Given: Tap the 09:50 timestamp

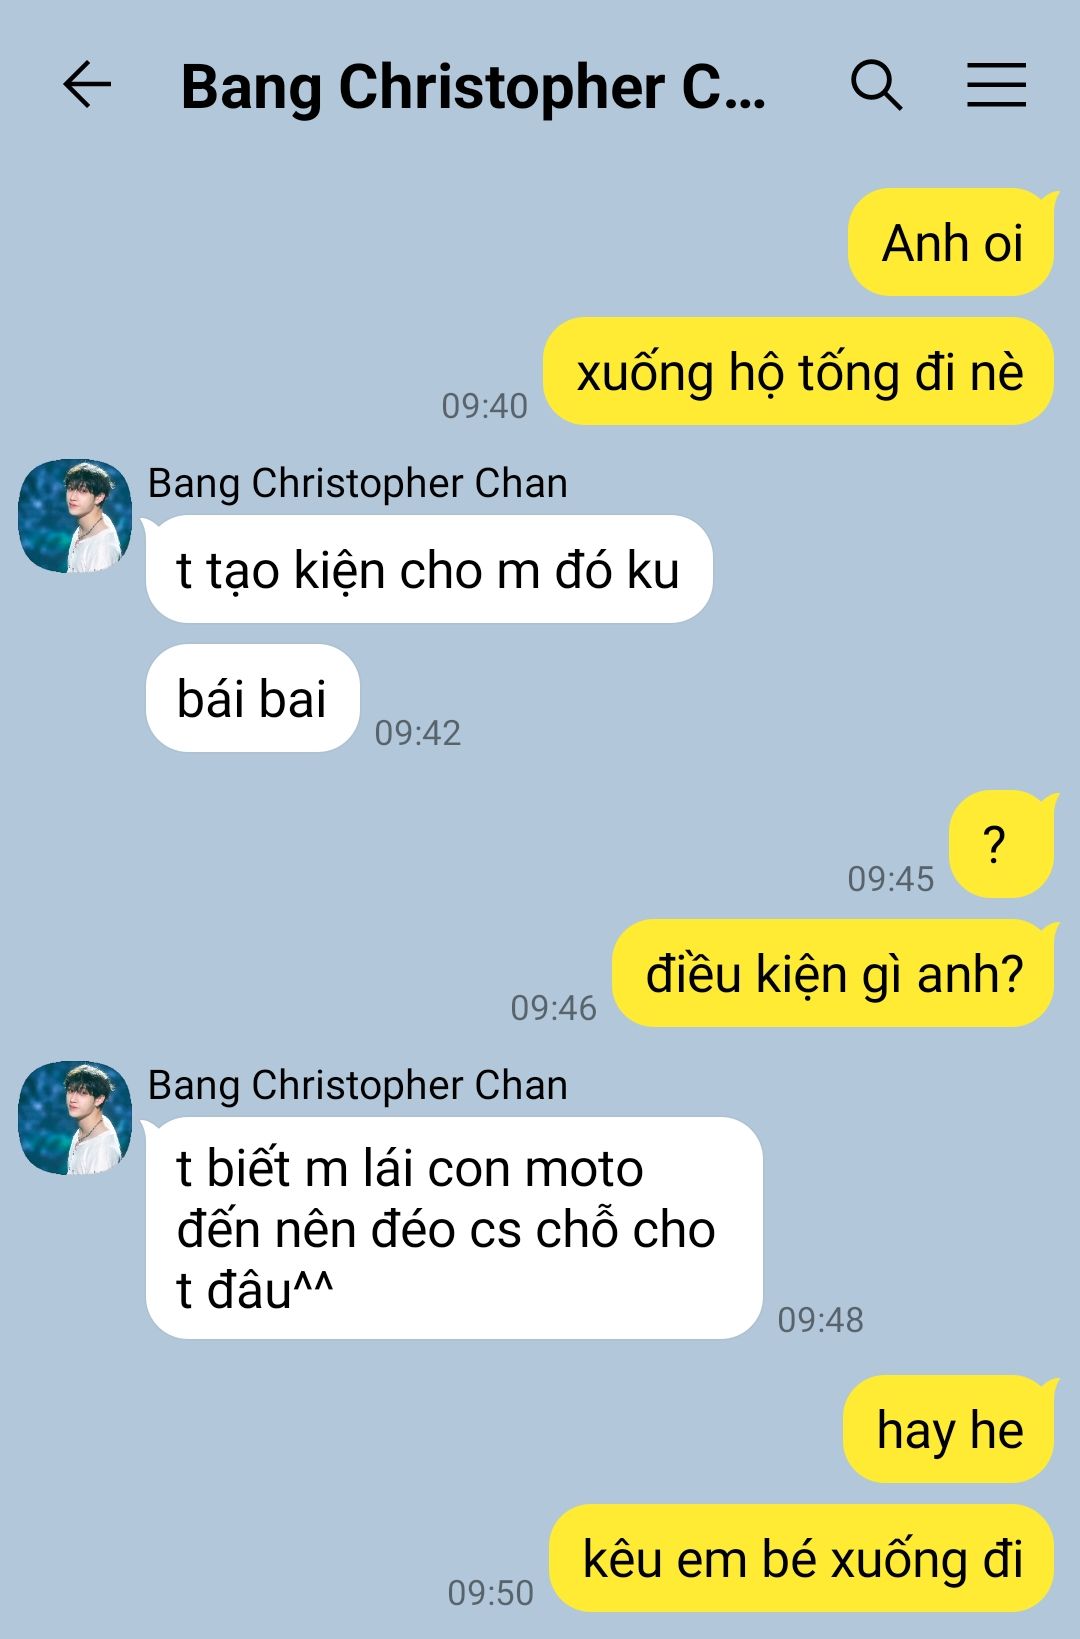Looking at the screenshot, I should pos(490,1593).
